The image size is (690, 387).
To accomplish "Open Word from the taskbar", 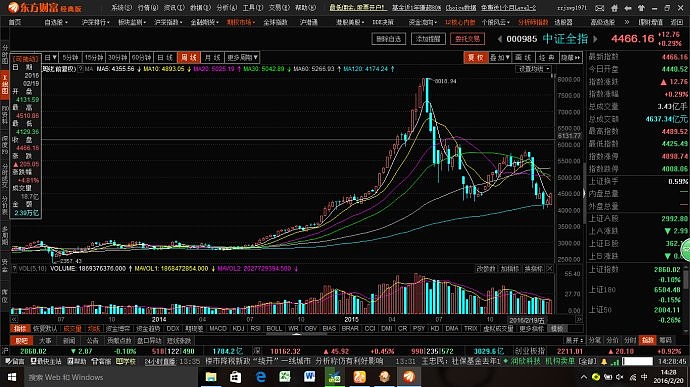I will tap(310, 377).
